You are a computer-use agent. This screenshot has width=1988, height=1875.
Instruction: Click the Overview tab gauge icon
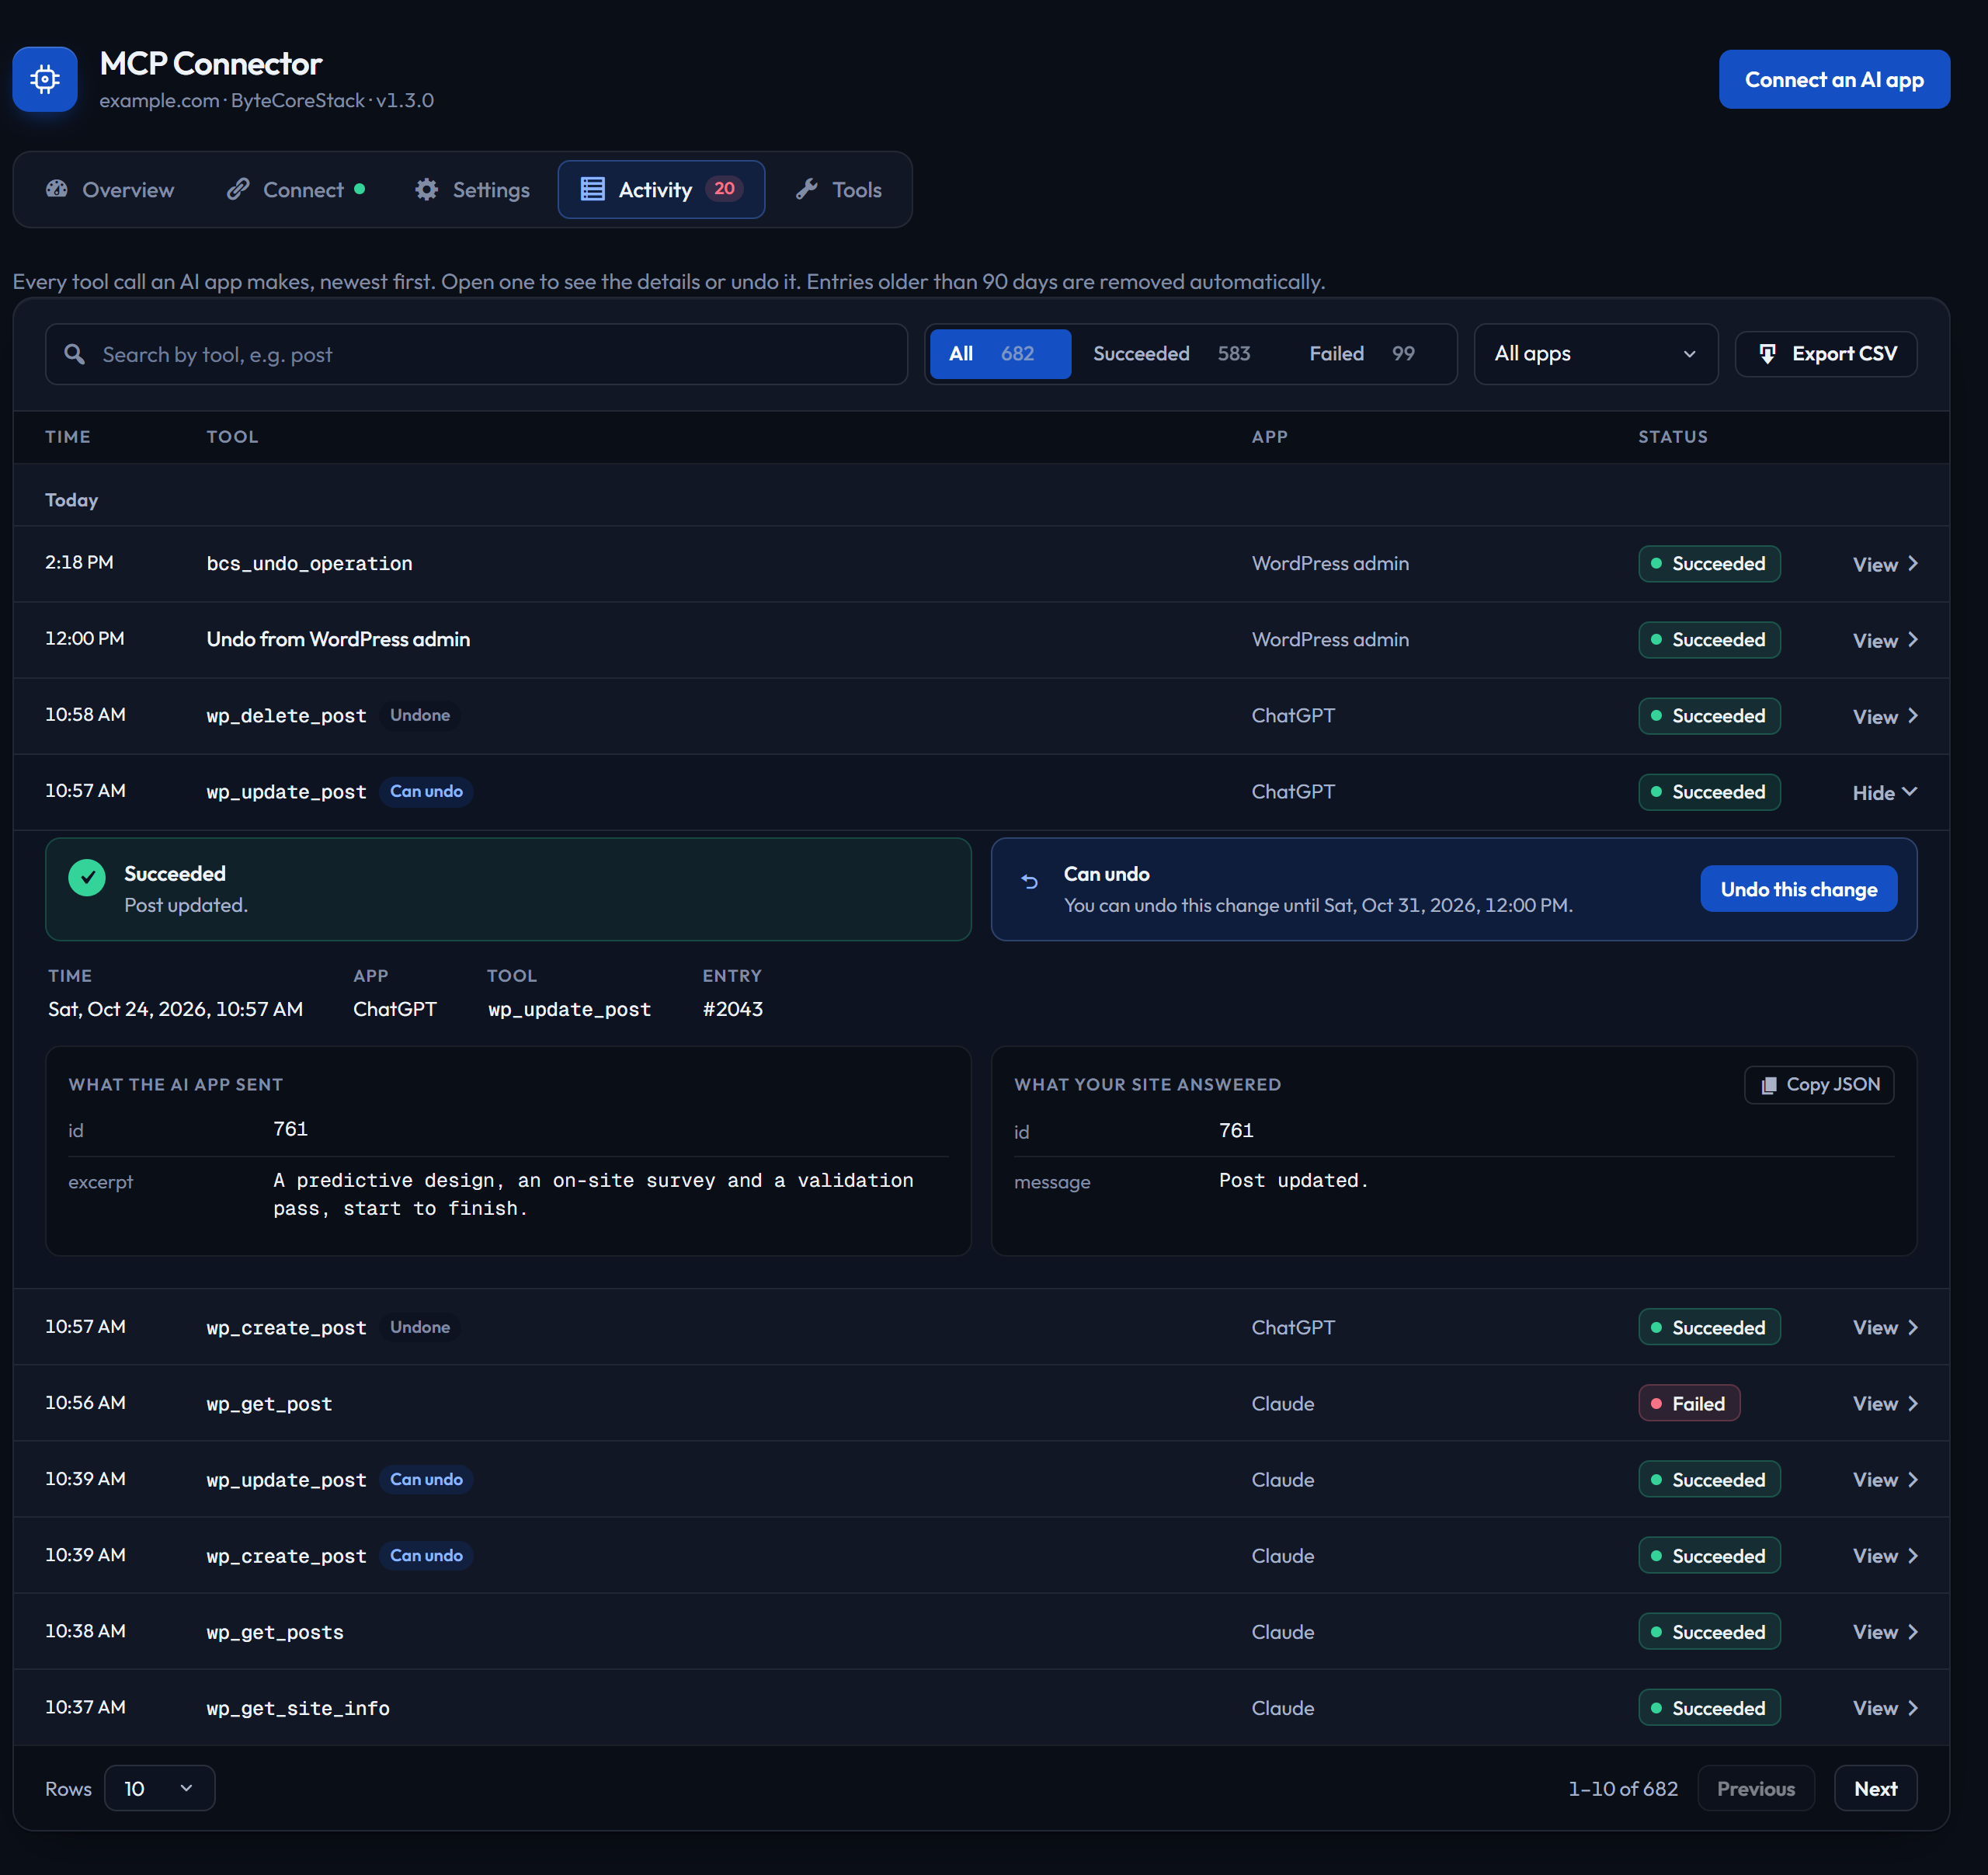pyautogui.click(x=57, y=189)
